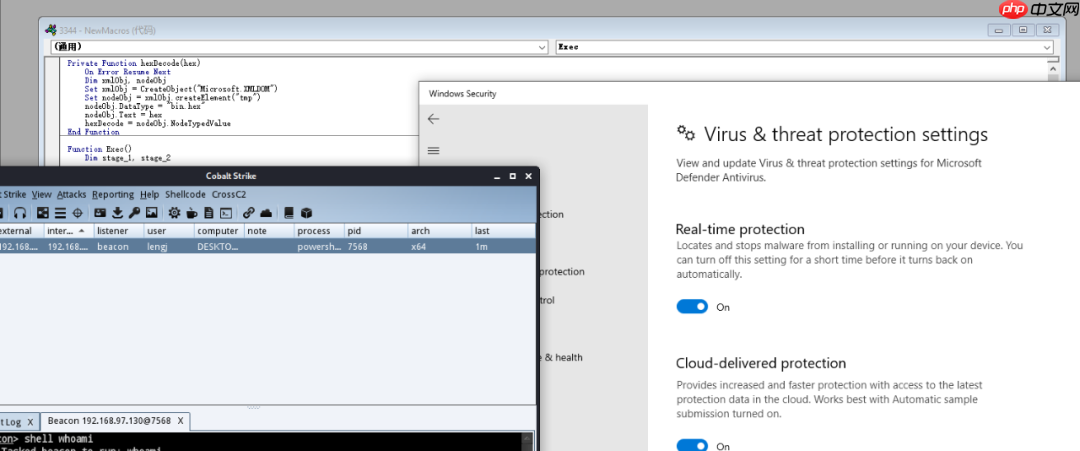This screenshot has height=451, width=1080.
Task: Click hexDecode function declaration line
Action: coord(134,63)
